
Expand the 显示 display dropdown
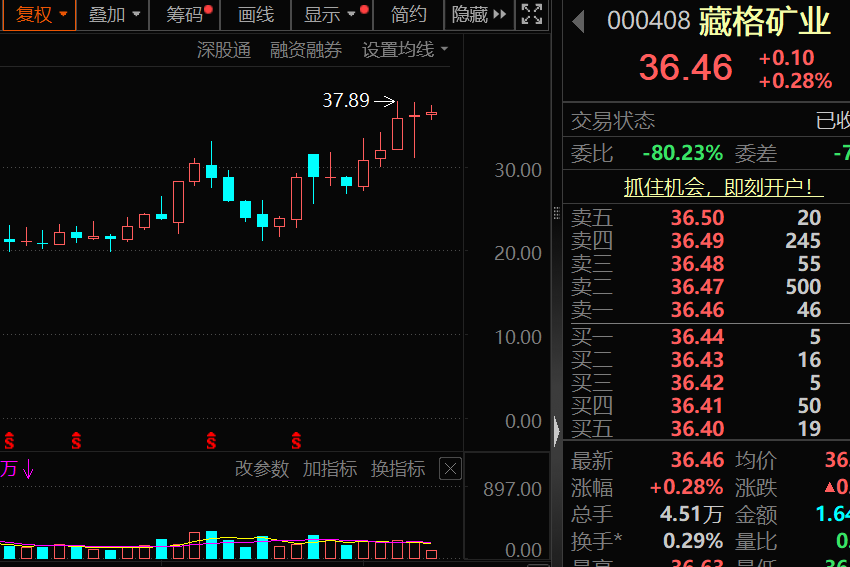(x=329, y=14)
